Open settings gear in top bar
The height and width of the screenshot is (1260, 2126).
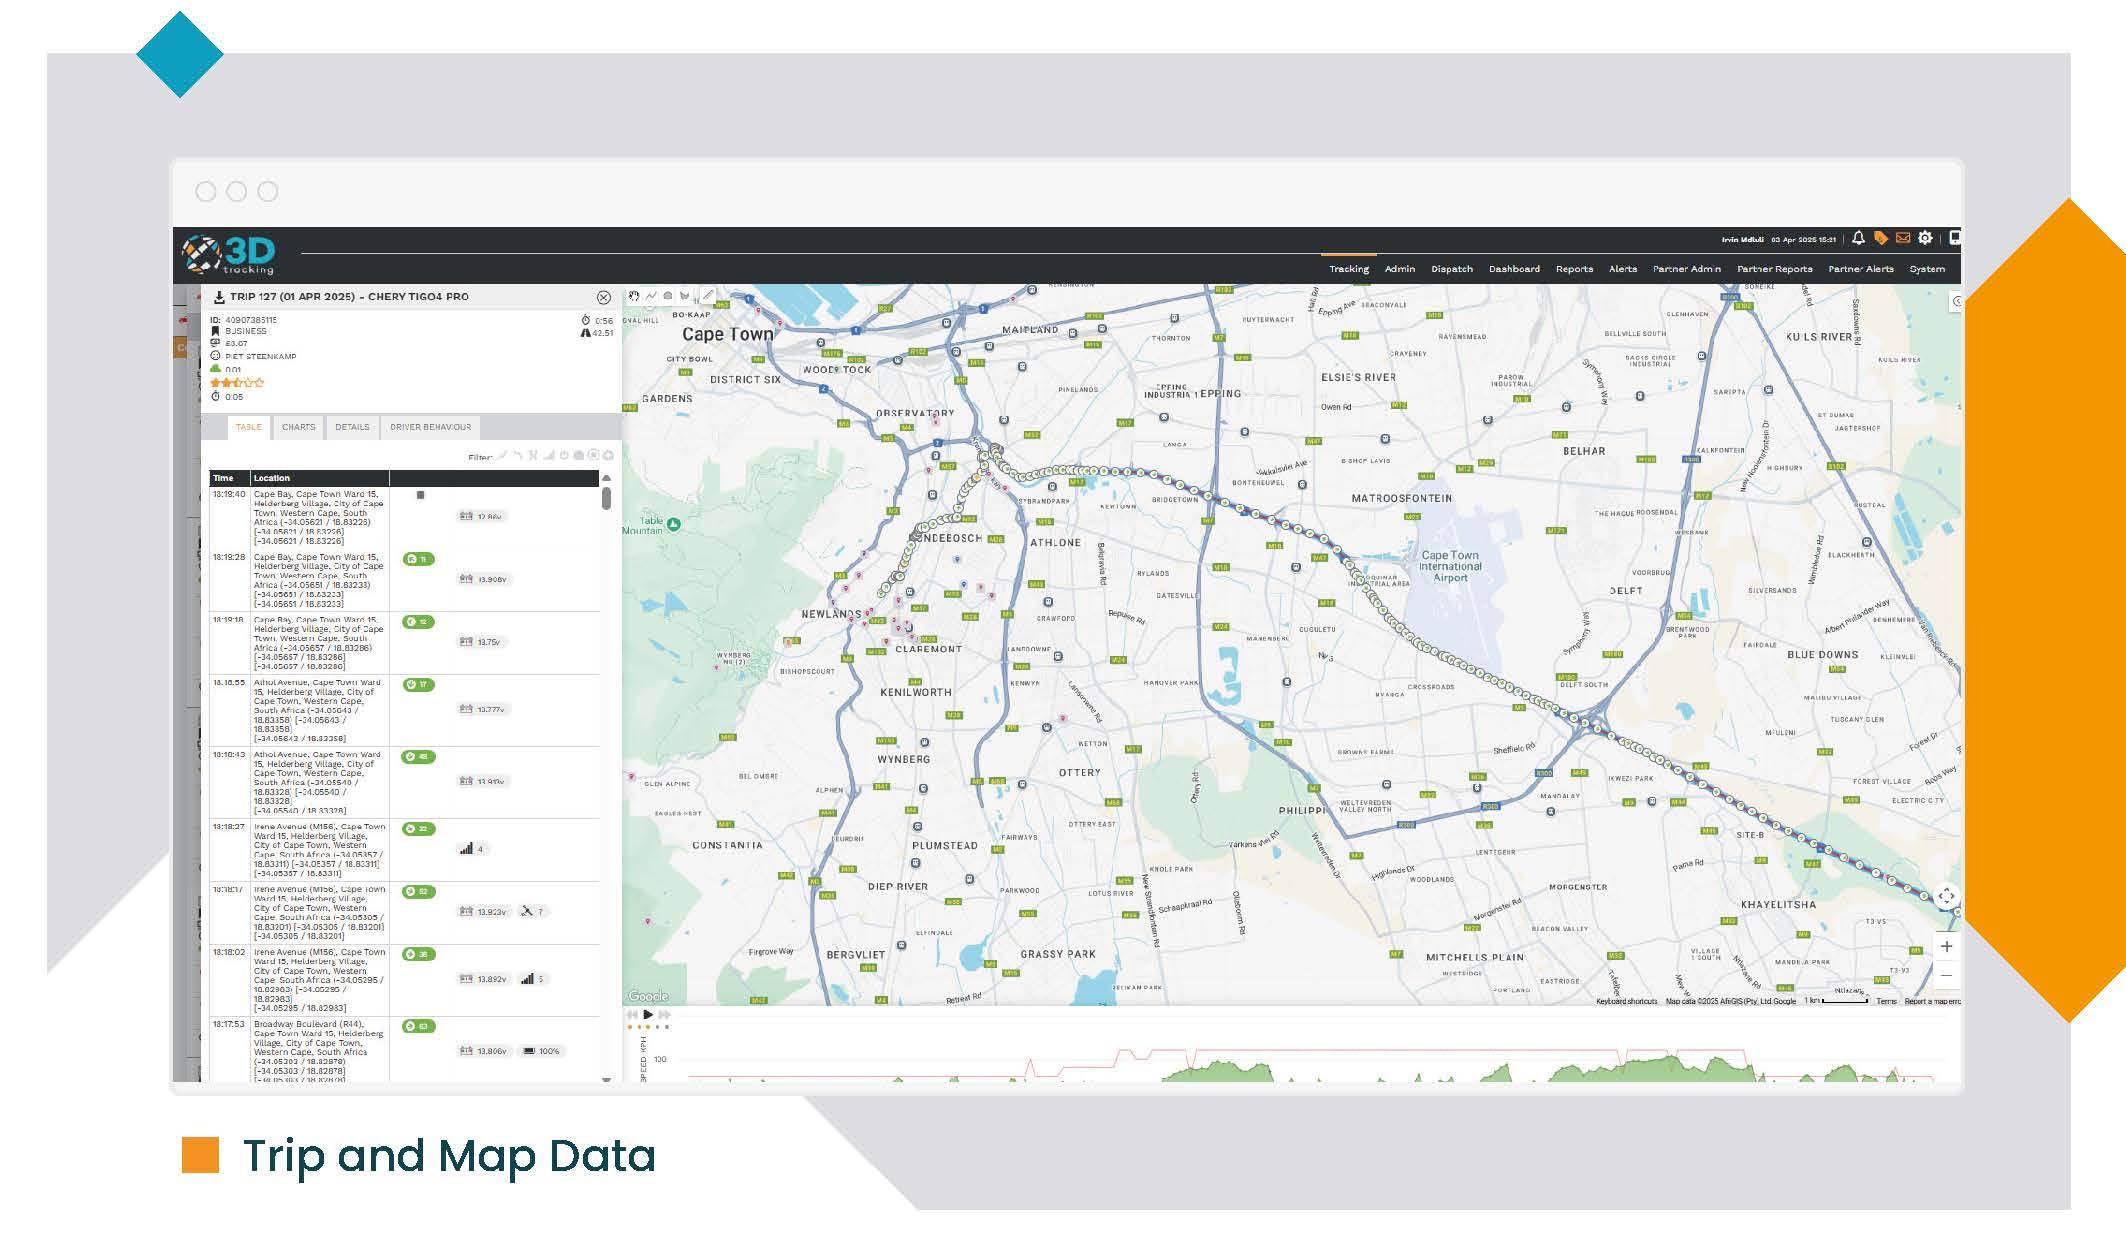(1925, 238)
